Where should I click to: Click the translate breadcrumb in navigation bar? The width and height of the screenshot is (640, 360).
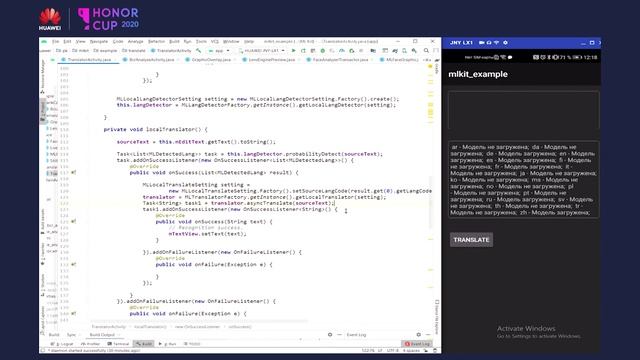tap(134, 51)
